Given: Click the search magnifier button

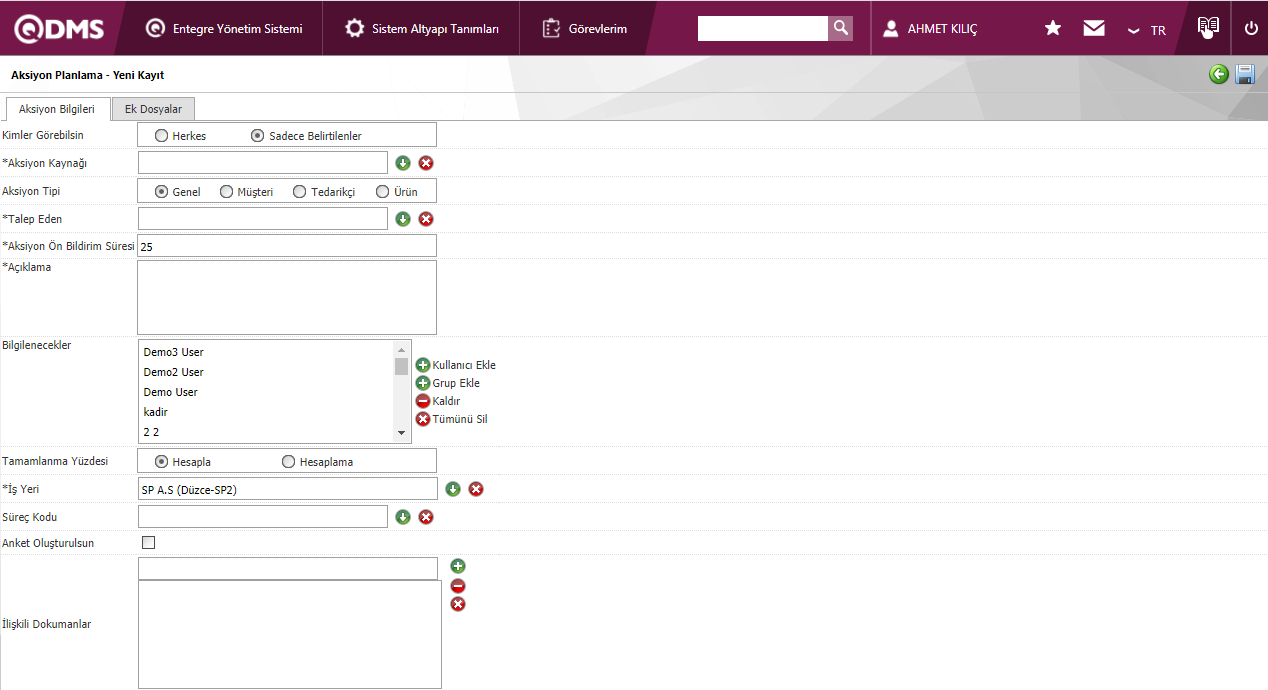Looking at the screenshot, I should [841, 28].
